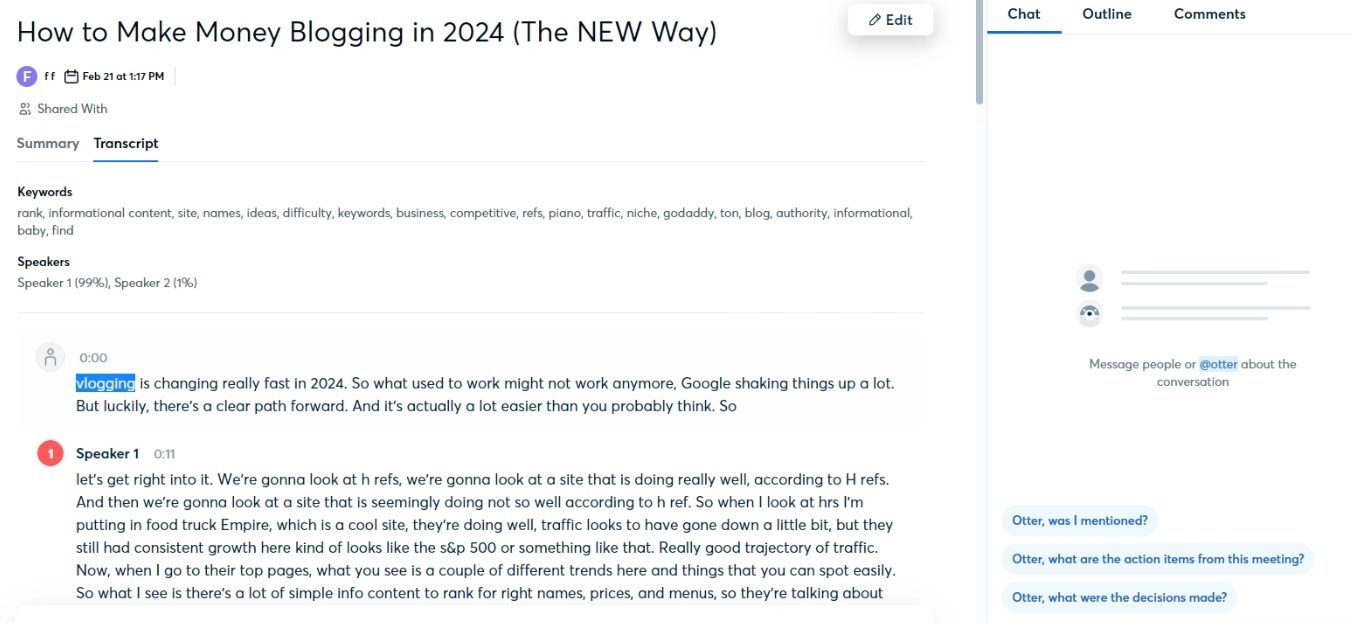
Task: Click the 0:11 timestamp next to Speaker 1
Action: pos(164,454)
